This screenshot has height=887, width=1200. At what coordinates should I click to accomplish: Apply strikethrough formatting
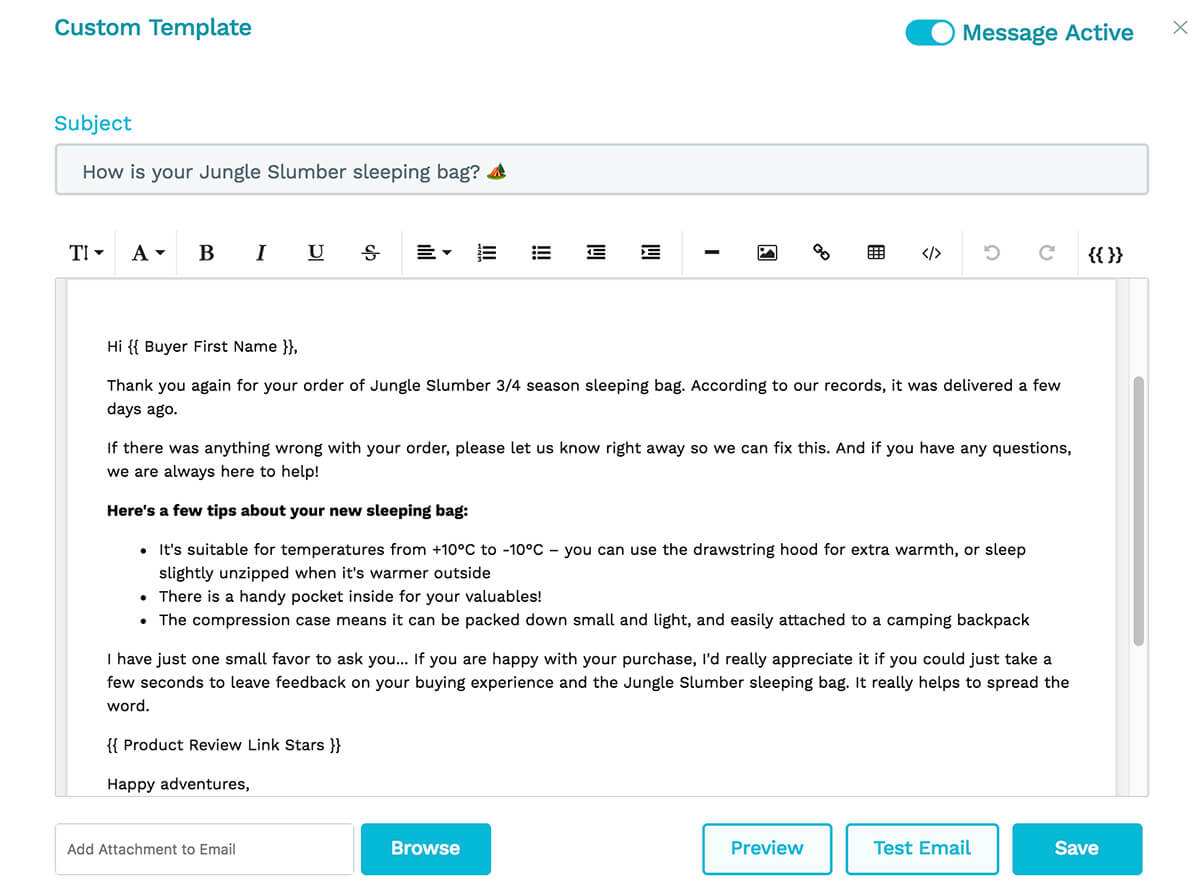(370, 253)
